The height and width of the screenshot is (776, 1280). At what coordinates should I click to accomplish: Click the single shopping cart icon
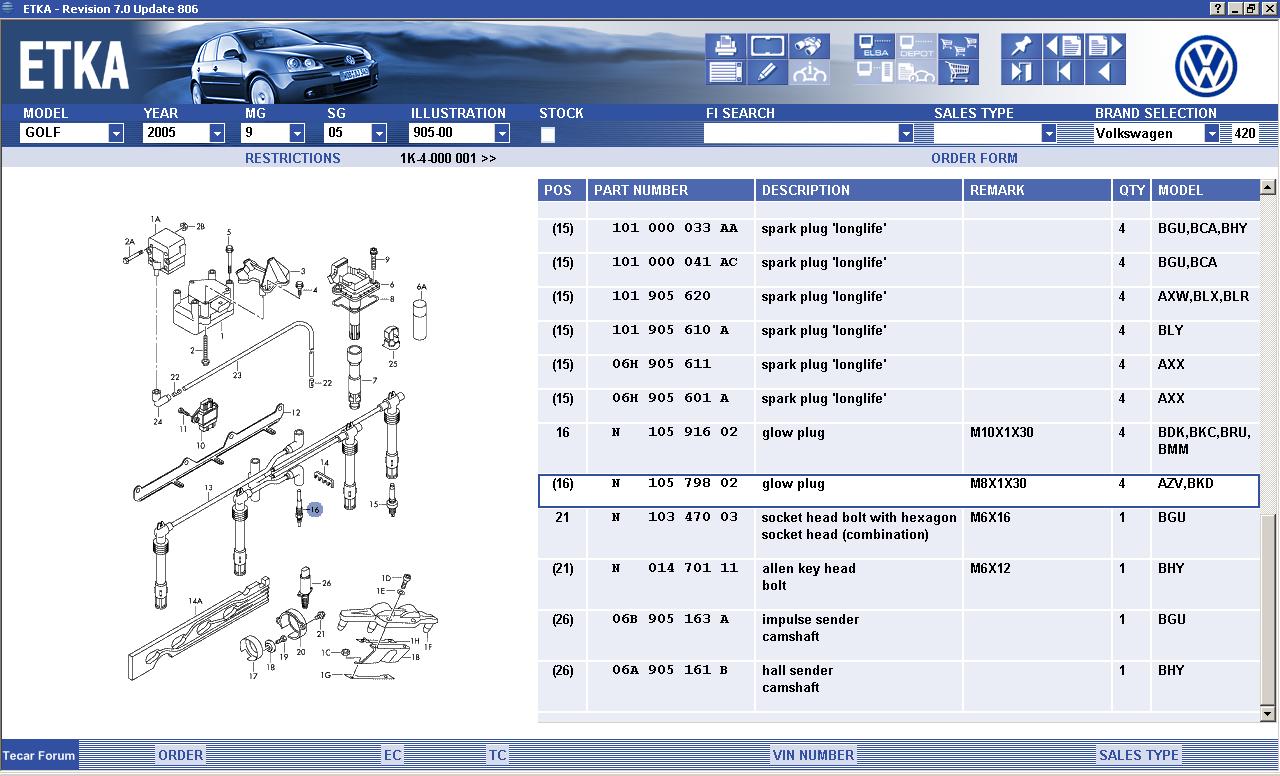958,72
